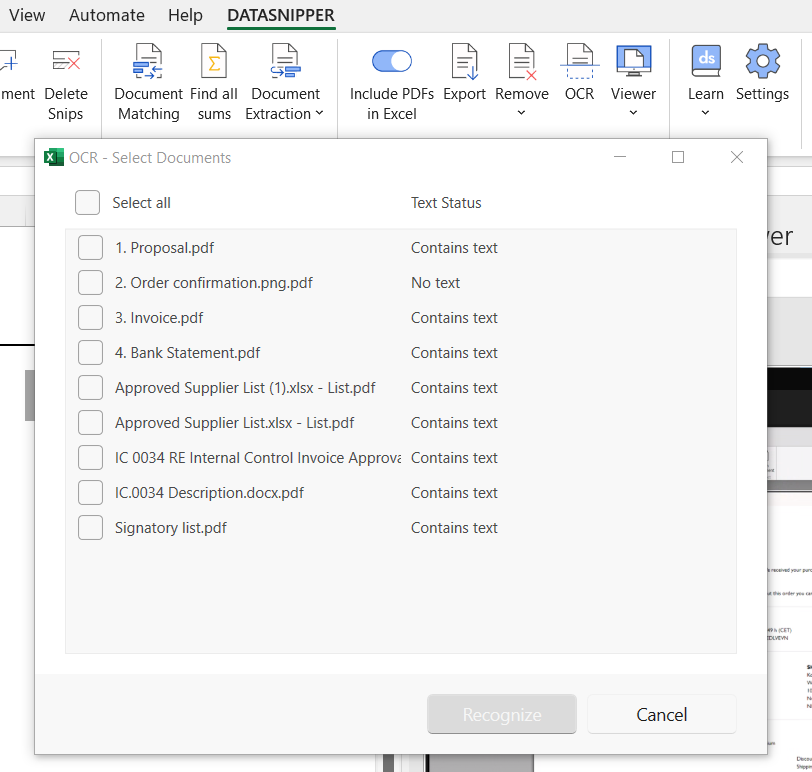
Task: Toggle Include PDFs in Excel
Action: (391, 60)
